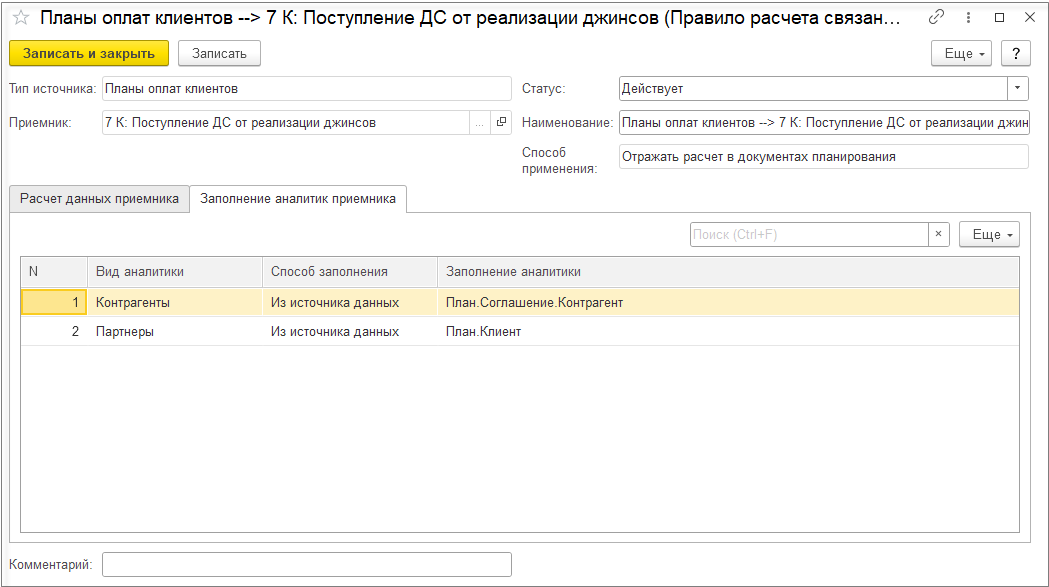Choose Приемник value with ellipsis button
1049x587 pixels.
click(x=479, y=122)
